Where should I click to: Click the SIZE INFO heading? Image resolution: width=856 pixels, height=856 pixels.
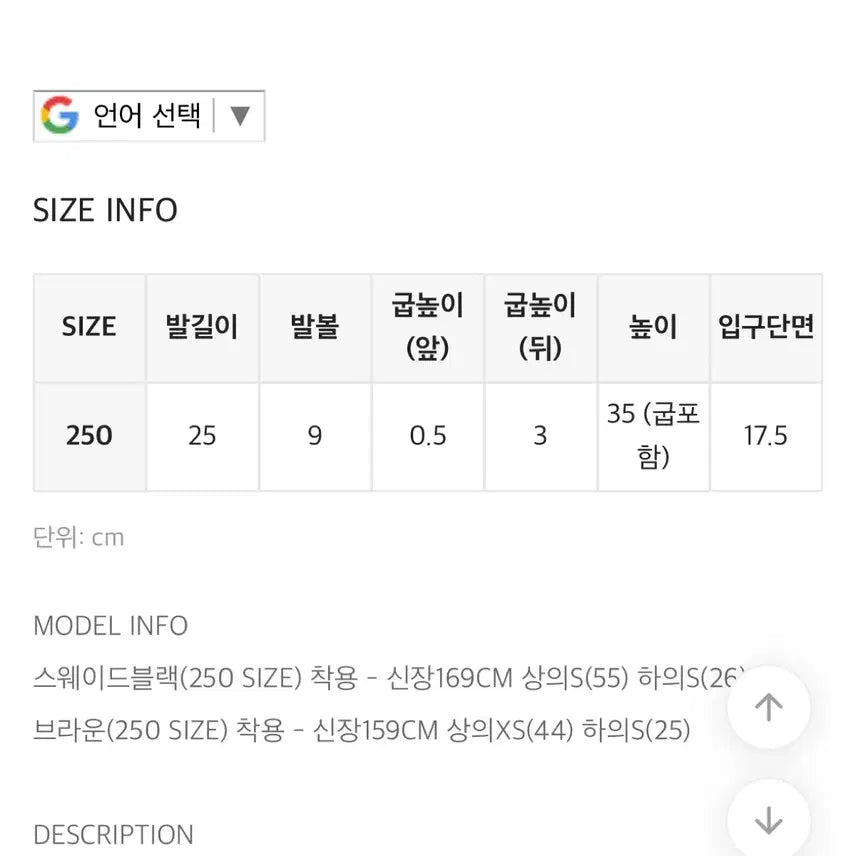pos(106,210)
